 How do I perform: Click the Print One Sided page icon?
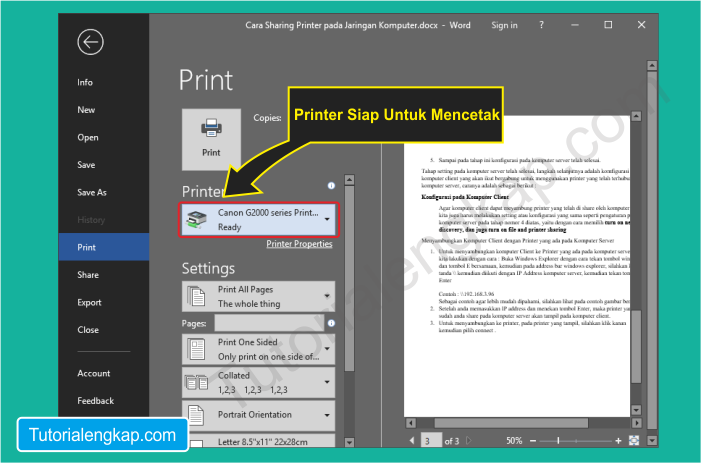[197, 349]
